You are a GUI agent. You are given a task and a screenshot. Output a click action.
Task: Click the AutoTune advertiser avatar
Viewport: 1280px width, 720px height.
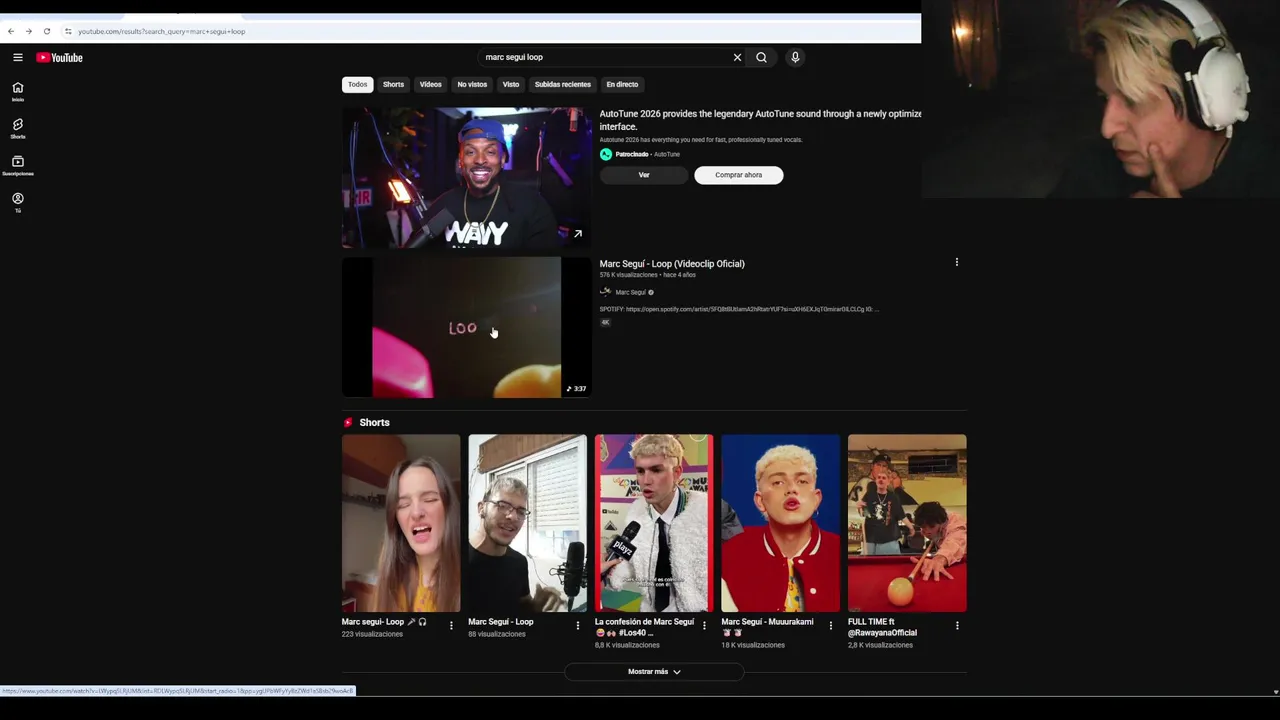(605, 154)
